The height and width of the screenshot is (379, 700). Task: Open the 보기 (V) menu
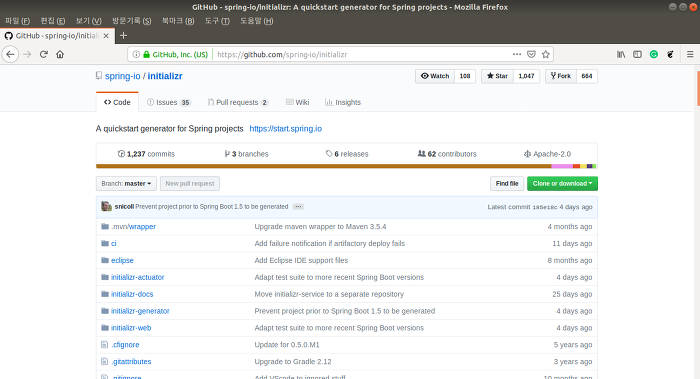[88, 21]
